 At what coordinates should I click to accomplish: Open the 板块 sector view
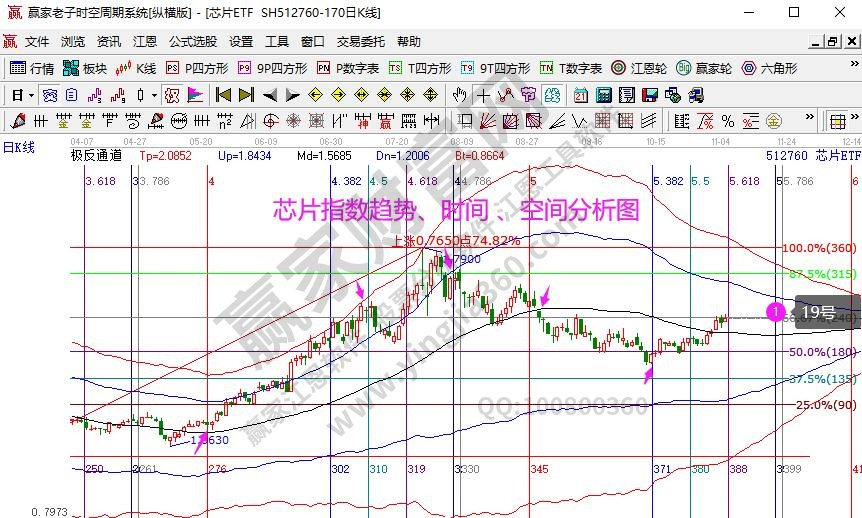tap(84, 68)
